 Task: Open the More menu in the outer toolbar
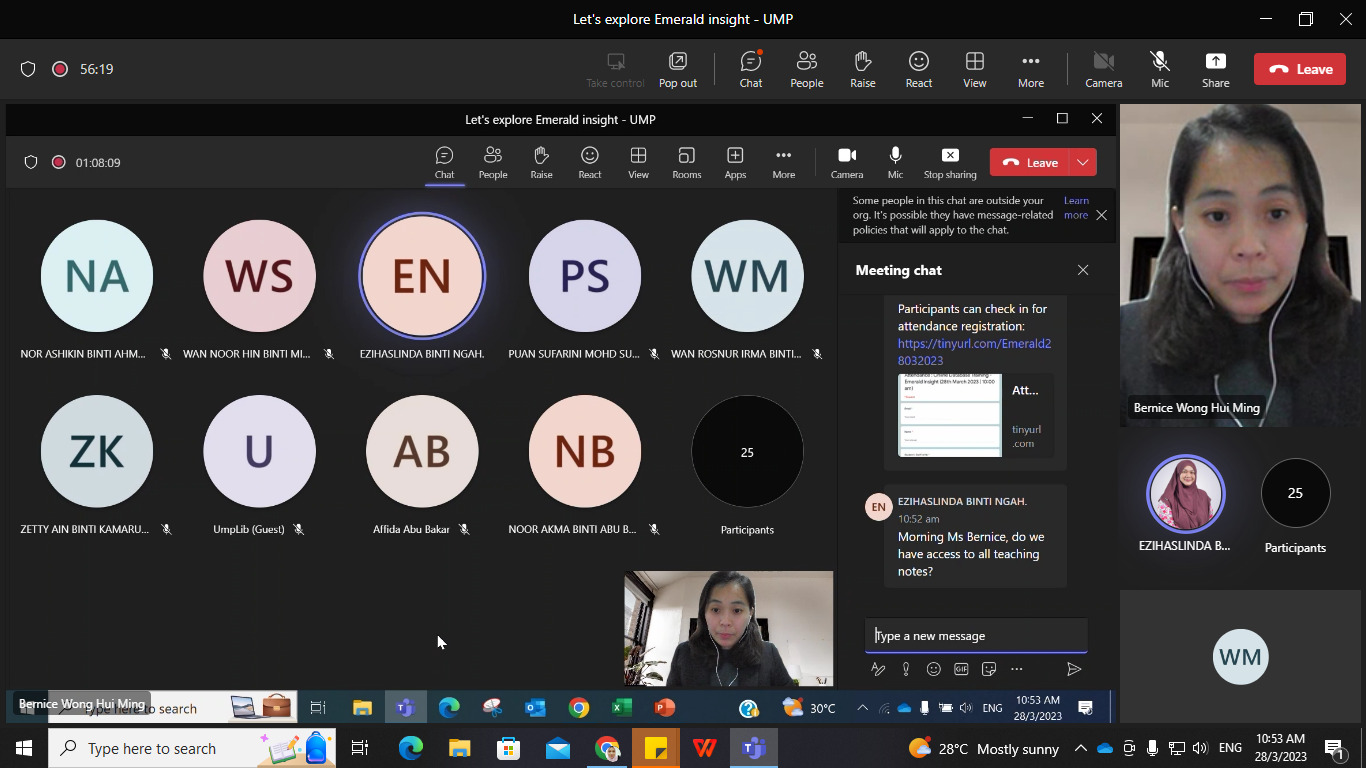point(1031,69)
